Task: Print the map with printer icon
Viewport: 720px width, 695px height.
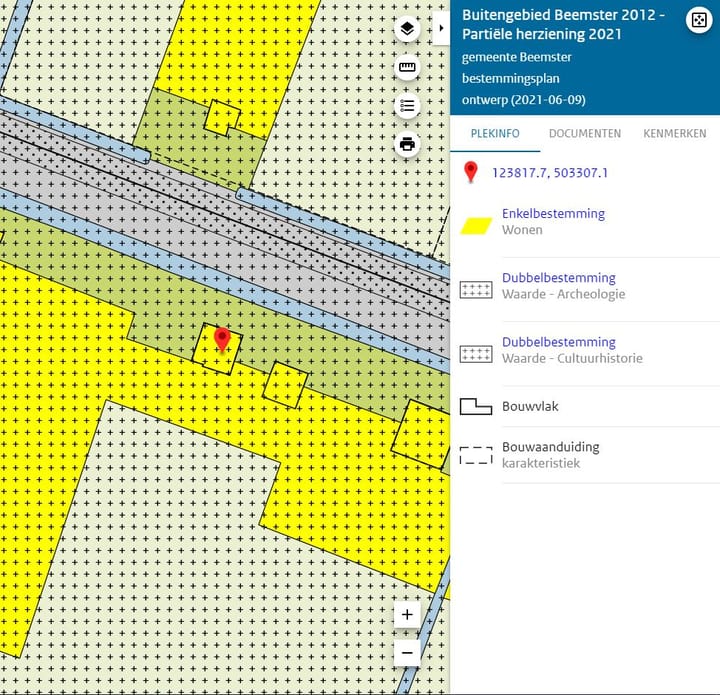Action: pos(407,144)
